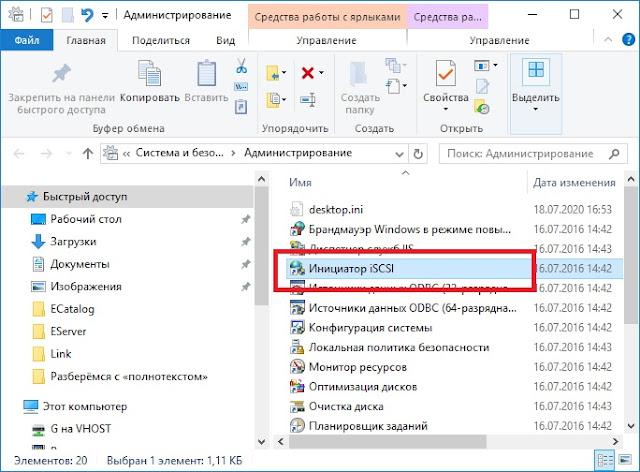Viewport: 640px width, 472px height.
Task: Open the Поделиться ribbon tab
Action: click(x=161, y=40)
